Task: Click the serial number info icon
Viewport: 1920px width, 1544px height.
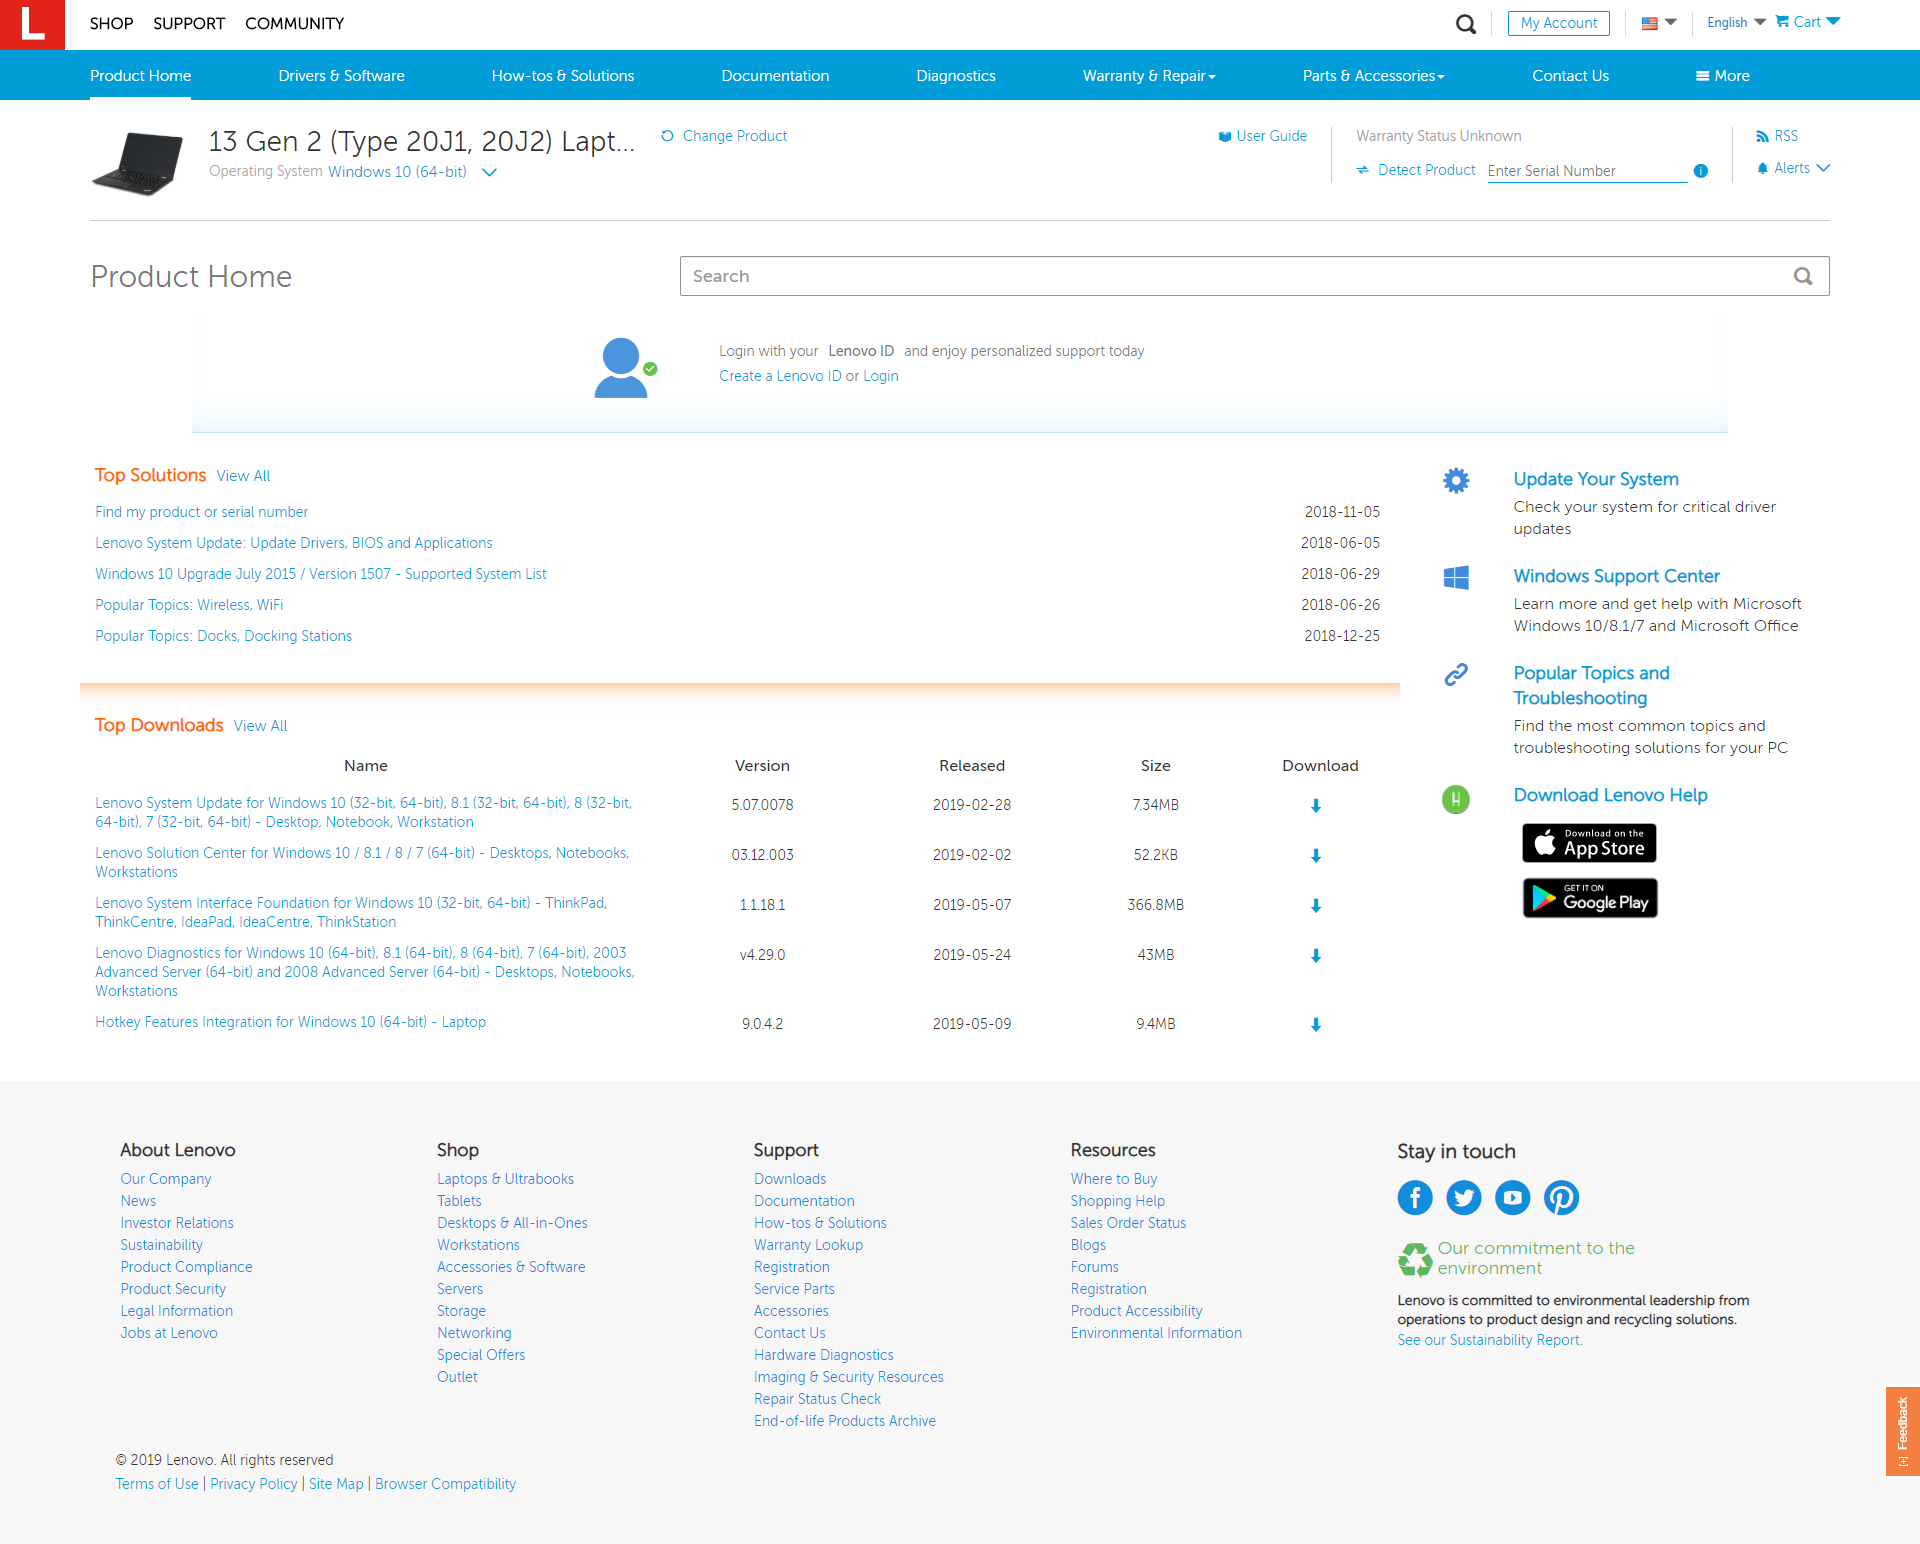Action: (1701, 171)
